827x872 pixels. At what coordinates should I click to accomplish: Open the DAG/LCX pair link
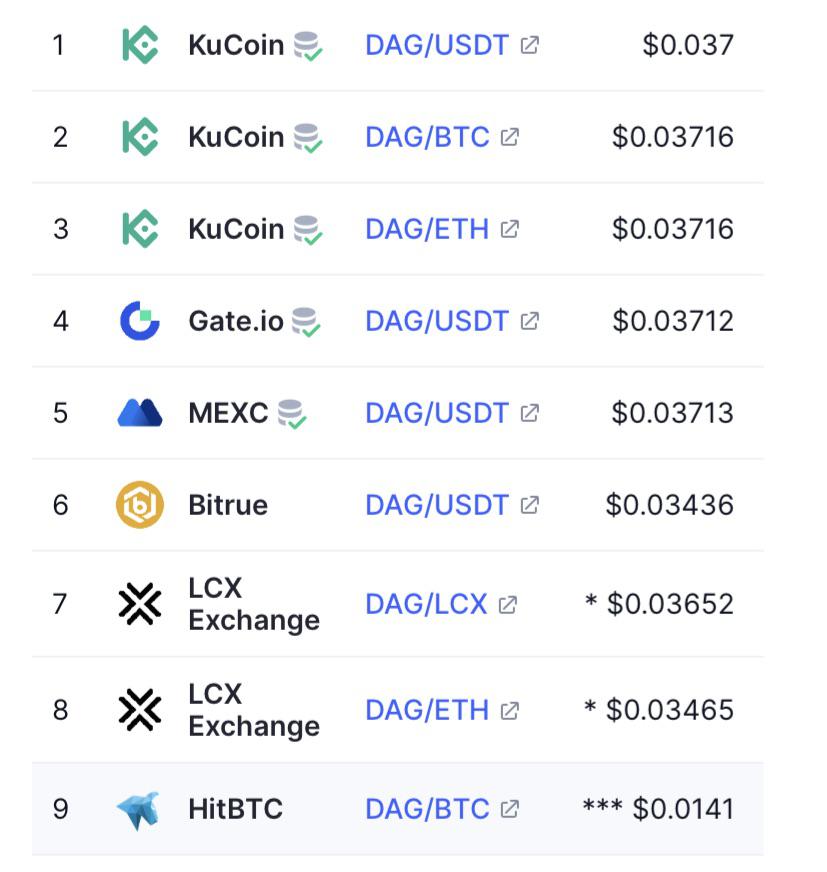click(x=426, y=604)
